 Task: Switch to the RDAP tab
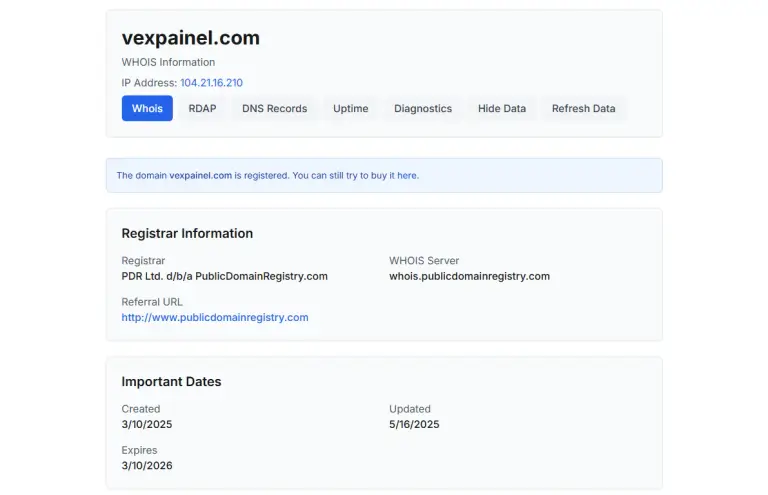click(x=202, y=108)
